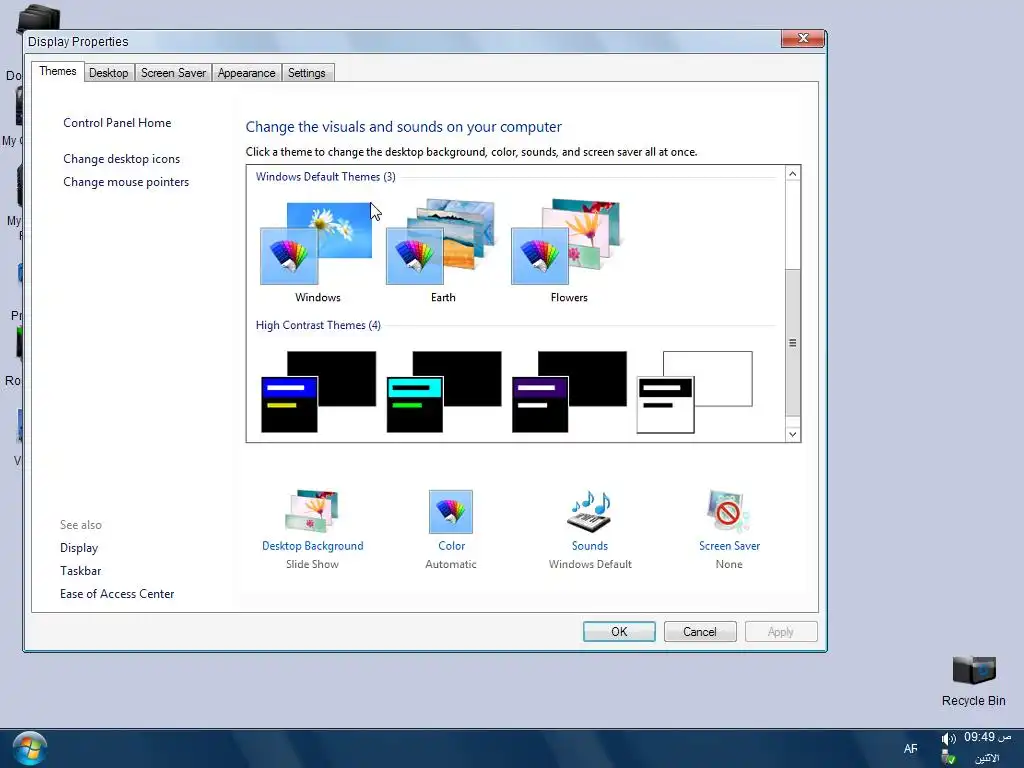
Task: Click the taskbar clock showing 09:49
Action: click(987, 737)
